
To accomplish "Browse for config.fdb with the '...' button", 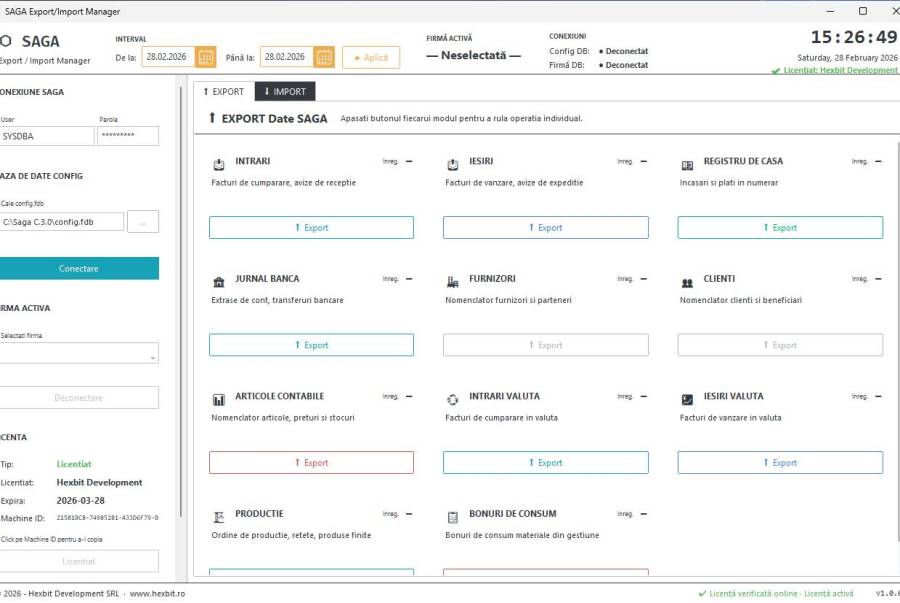I will click(143, 222).
